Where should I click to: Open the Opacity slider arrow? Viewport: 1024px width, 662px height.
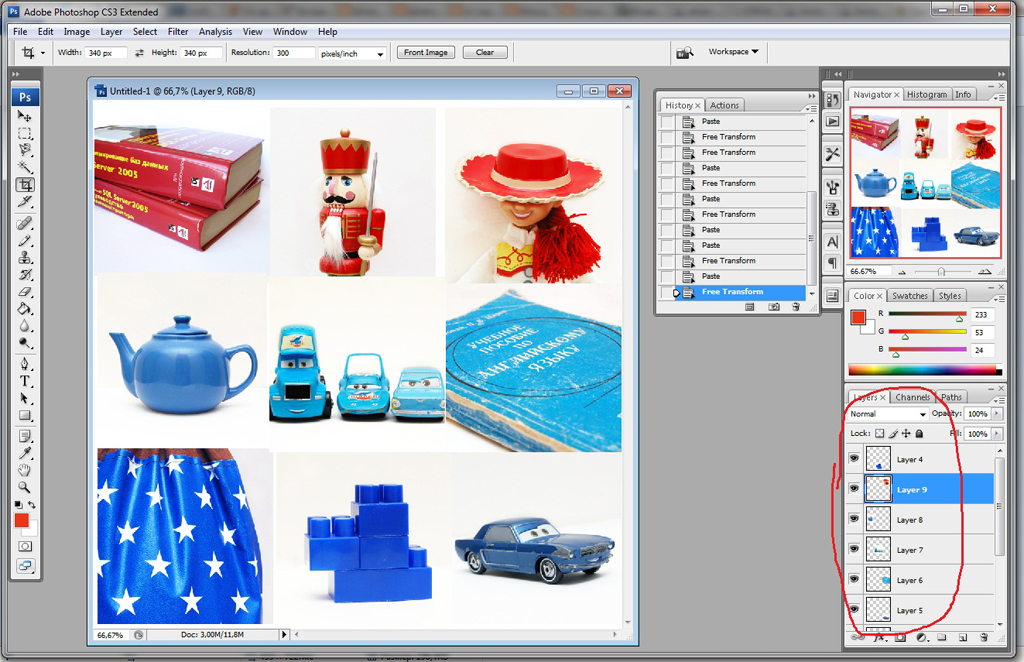(997, 414)
